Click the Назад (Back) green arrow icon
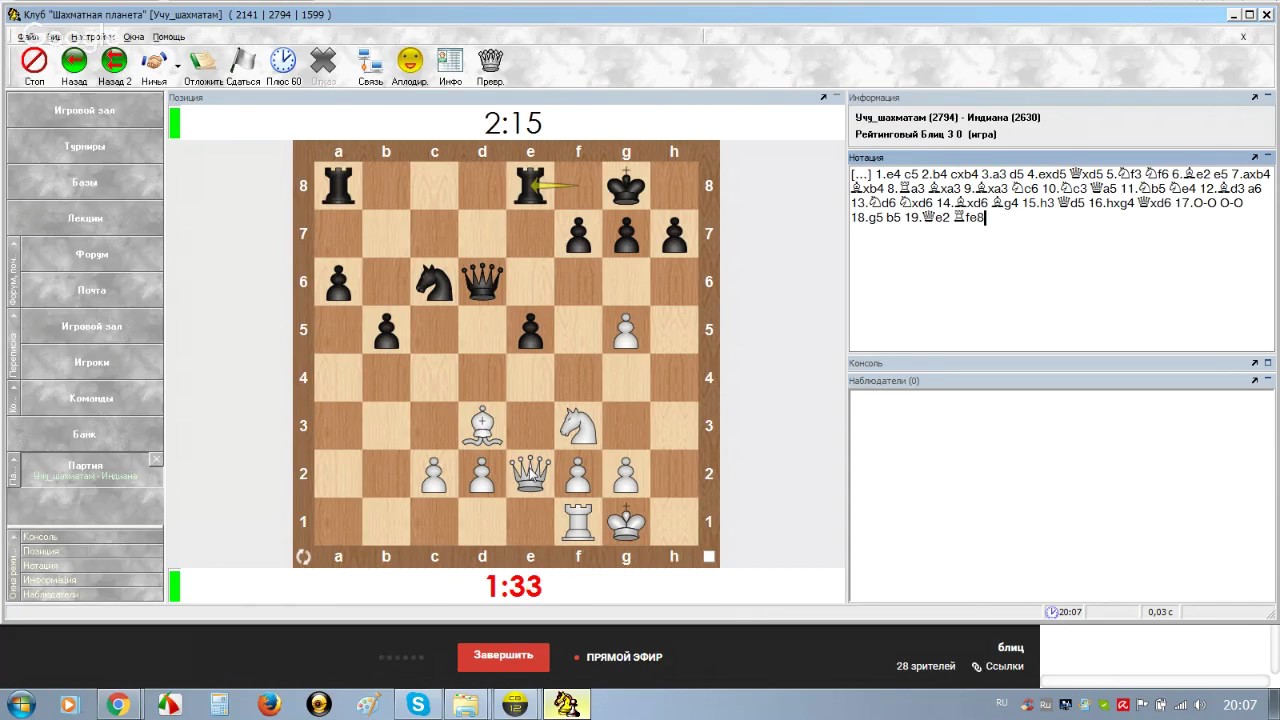 tap(74, 61)
